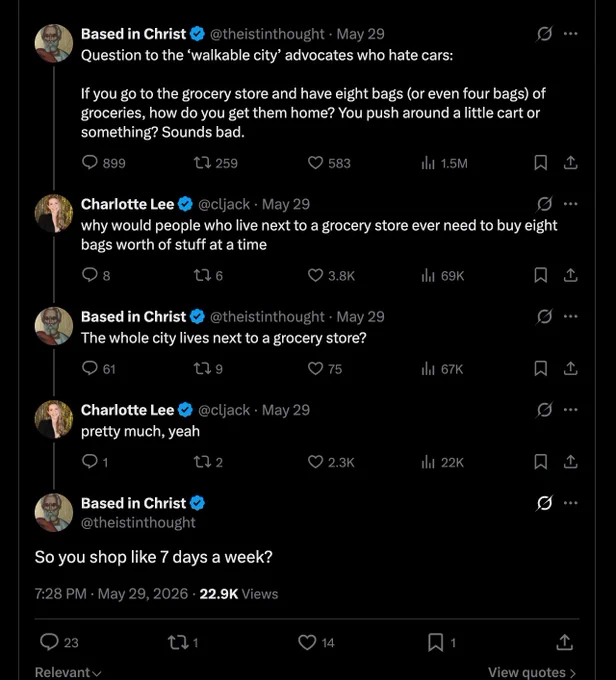Like the main tweet with 14 likes
This screenshot has width=616, height=680.
point(316,642)
